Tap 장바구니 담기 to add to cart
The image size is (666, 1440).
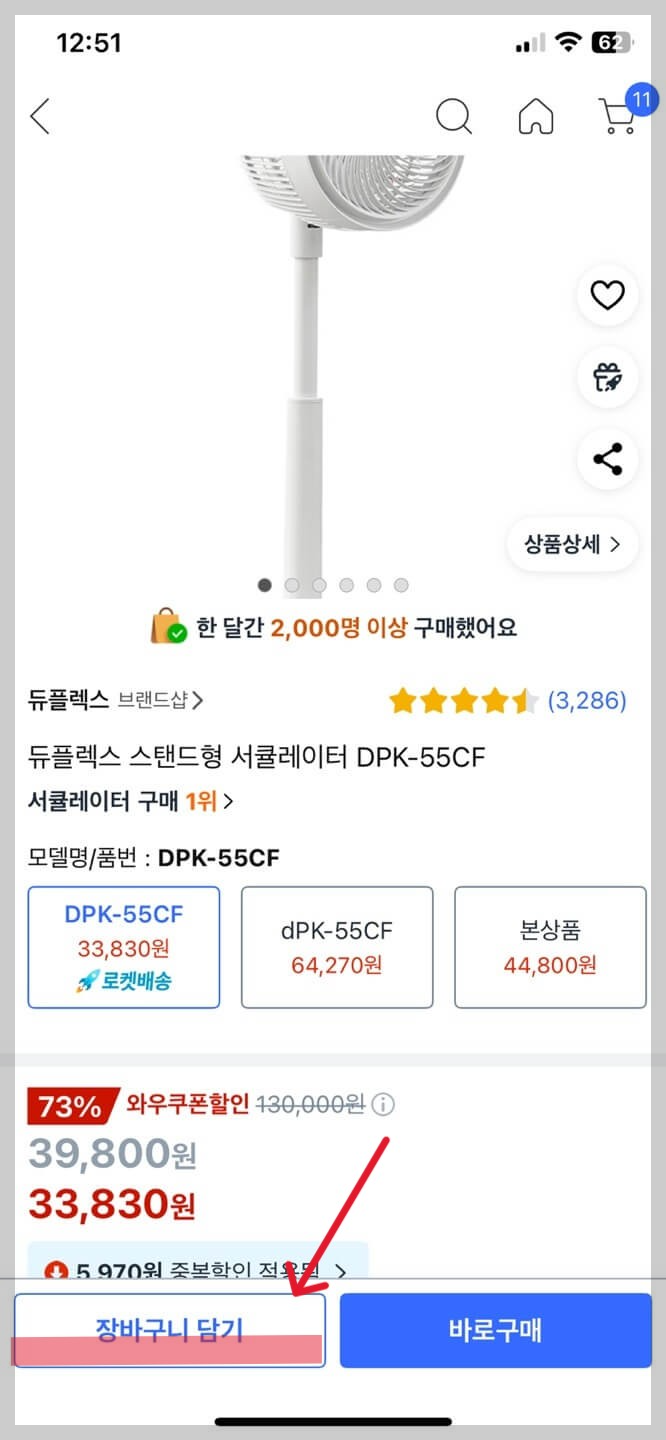tap(168, 1330)
